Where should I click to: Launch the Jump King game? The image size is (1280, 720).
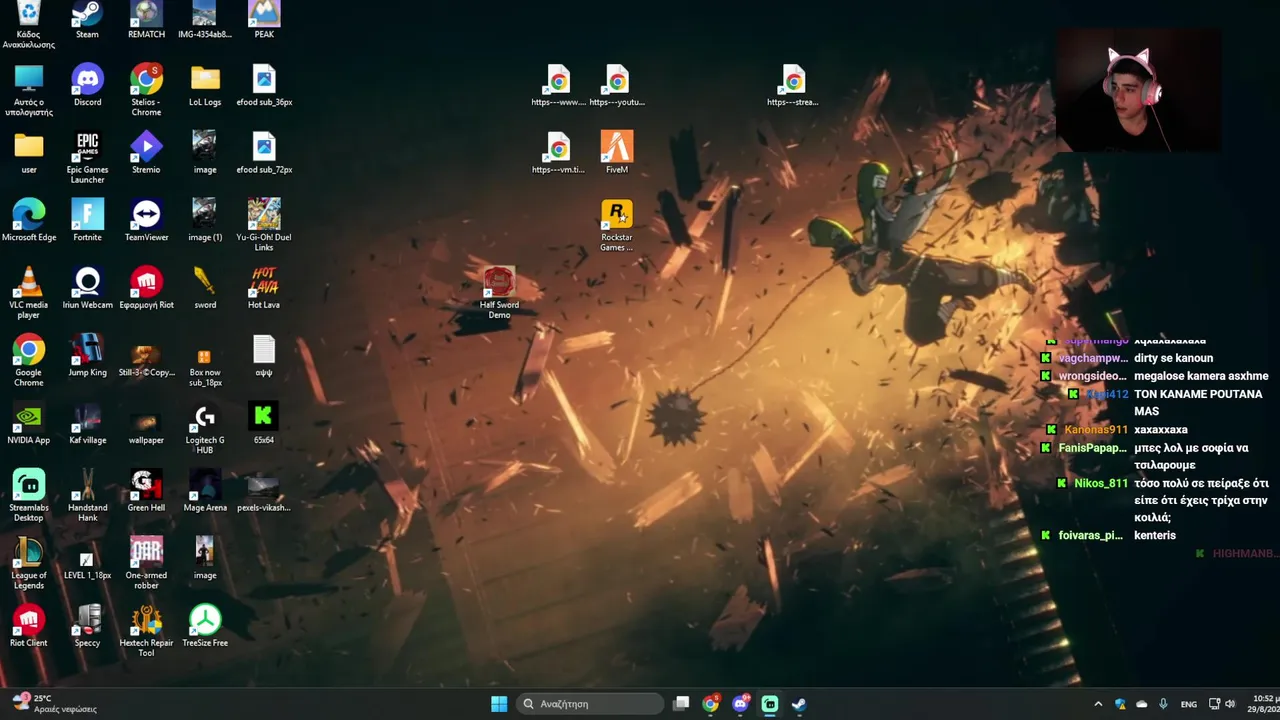(x=87, y=355)
